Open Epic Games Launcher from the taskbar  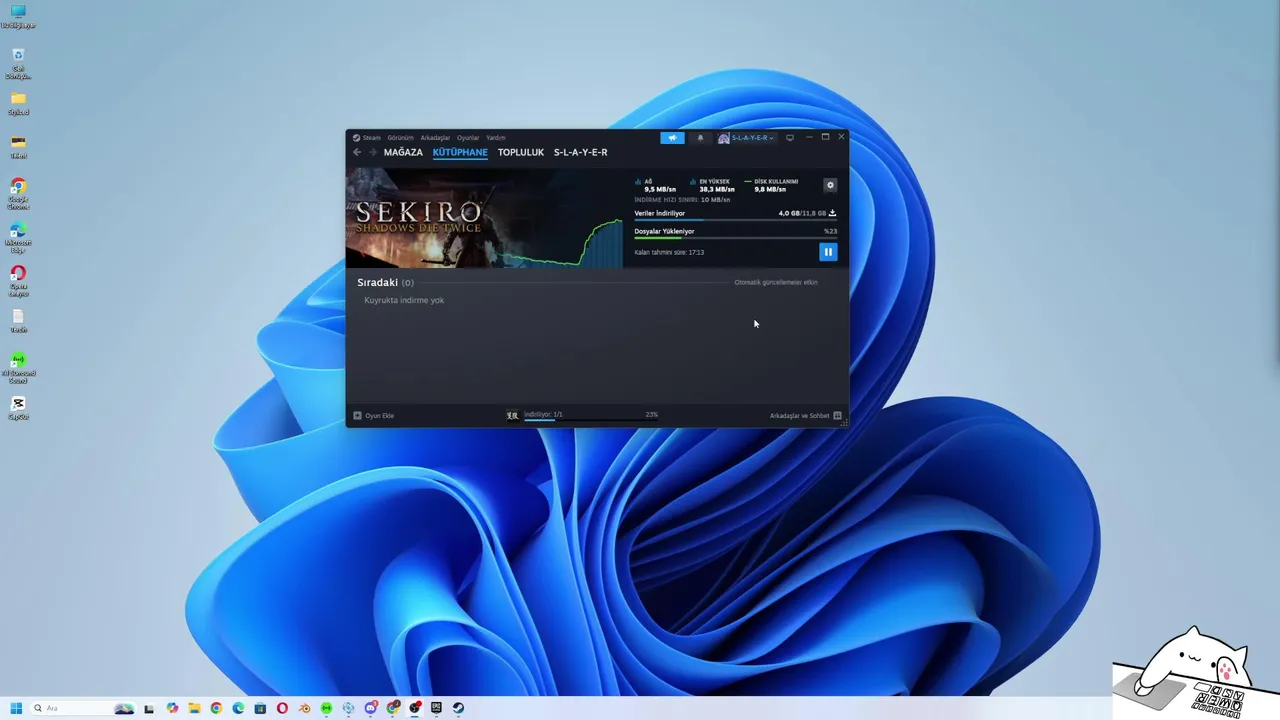[436, 708]
